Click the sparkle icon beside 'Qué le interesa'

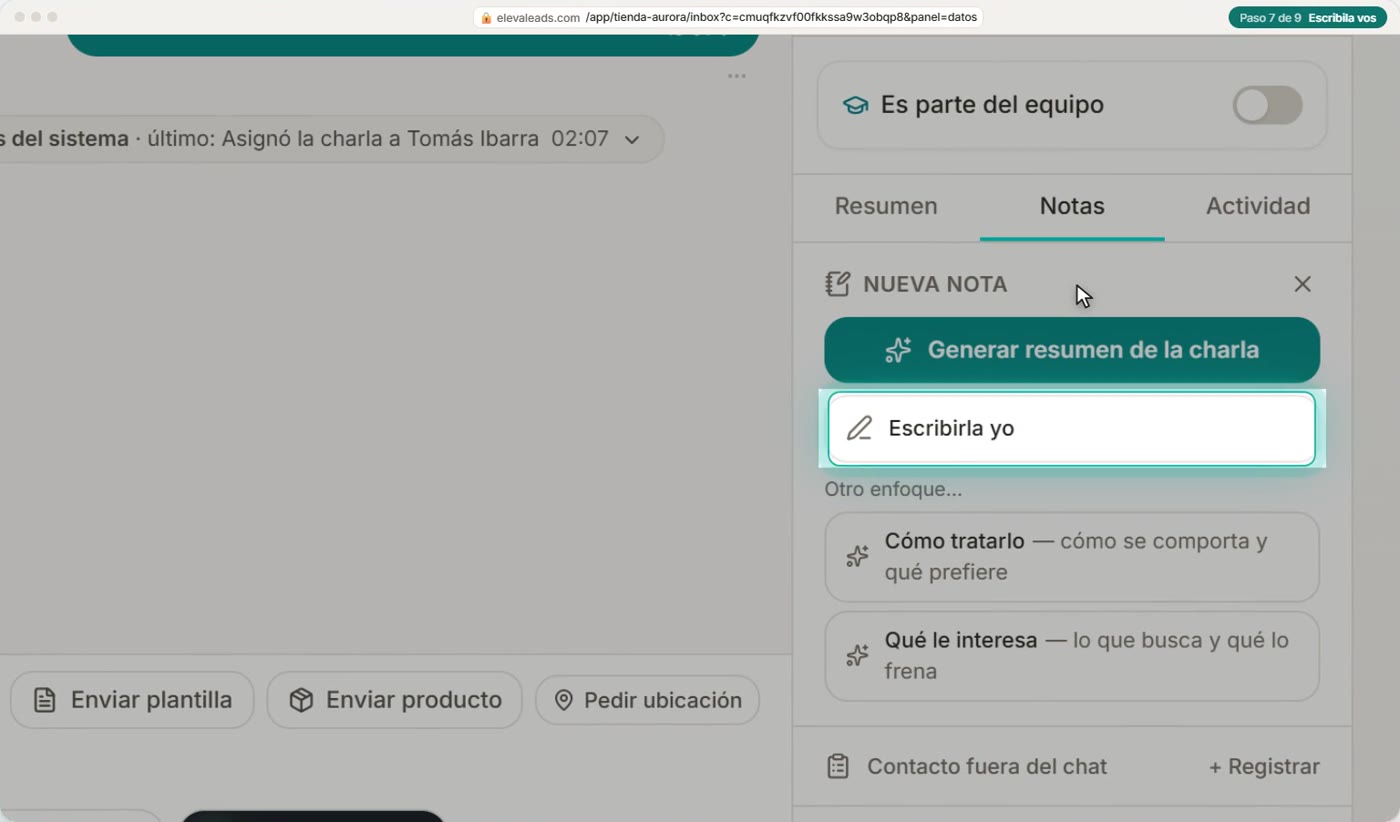click(x=857, y=656)
